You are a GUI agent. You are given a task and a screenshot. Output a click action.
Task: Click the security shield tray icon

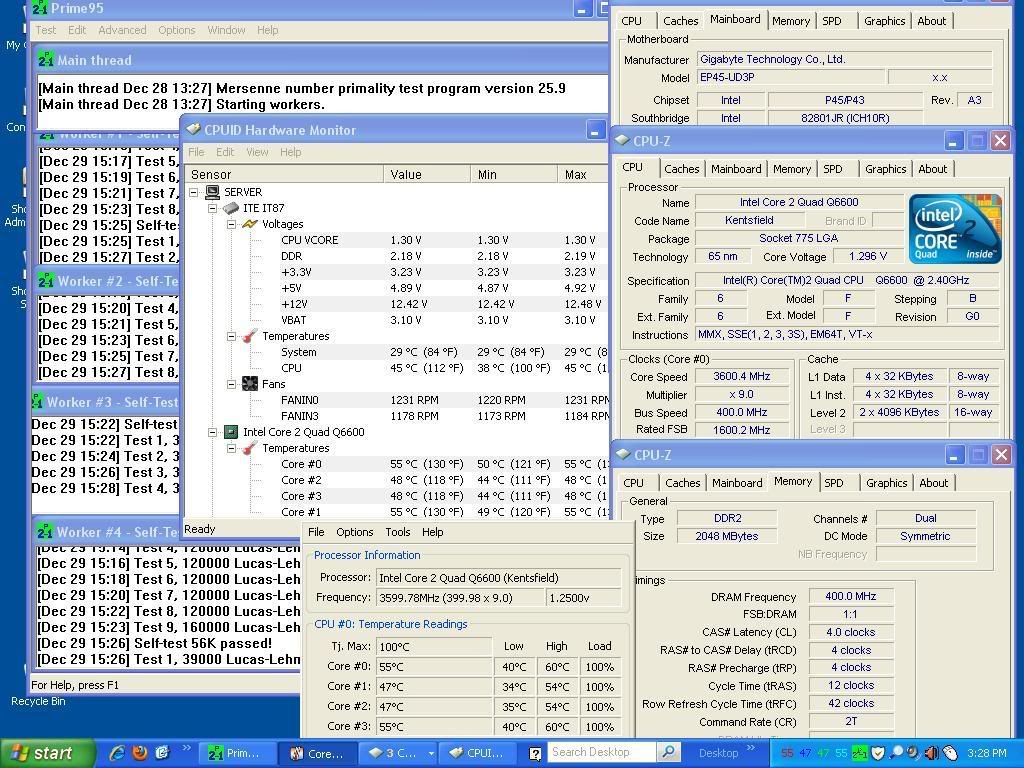(x=878, y=753)
